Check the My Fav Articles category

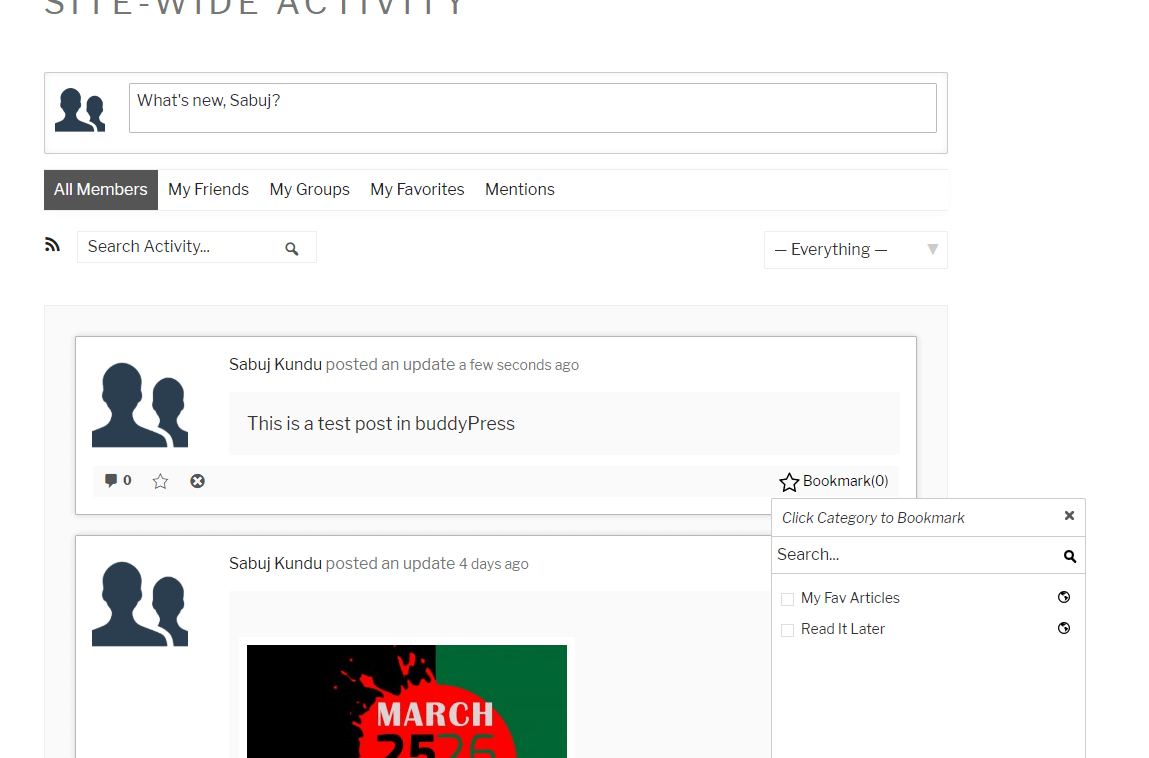(x=788, y=599)
